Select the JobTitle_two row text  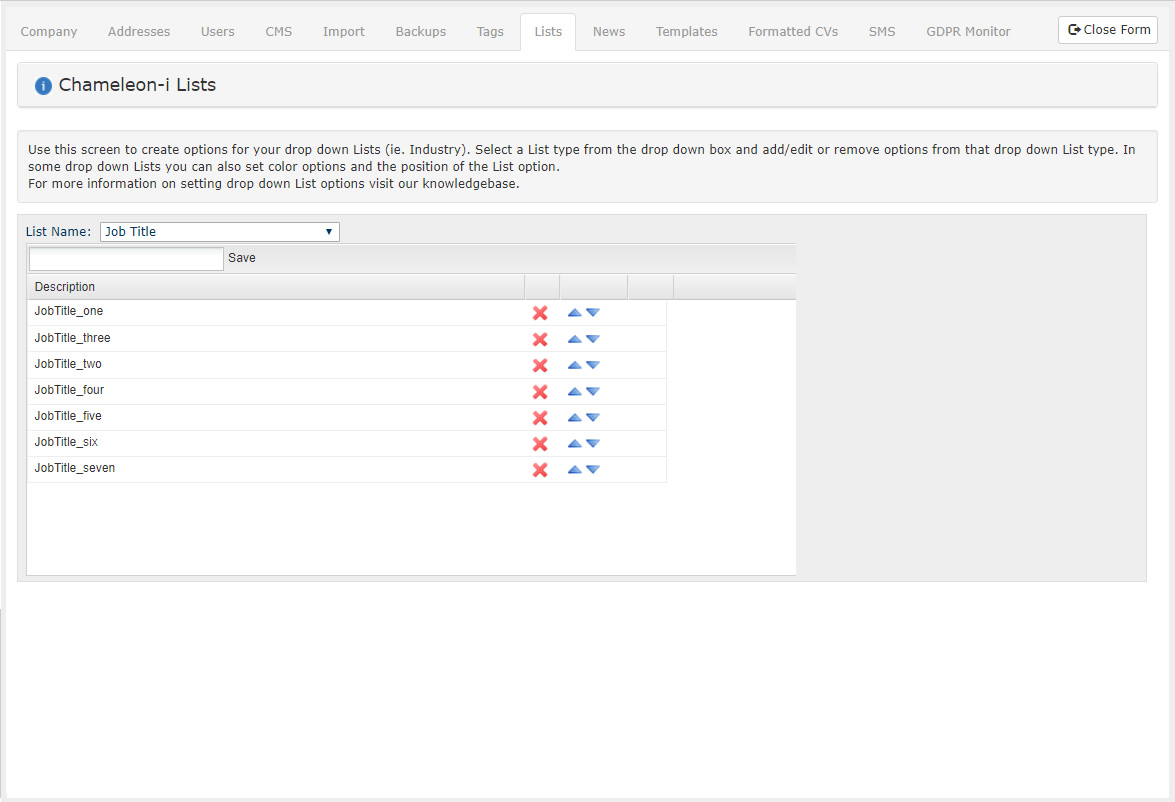coord(68,364)
